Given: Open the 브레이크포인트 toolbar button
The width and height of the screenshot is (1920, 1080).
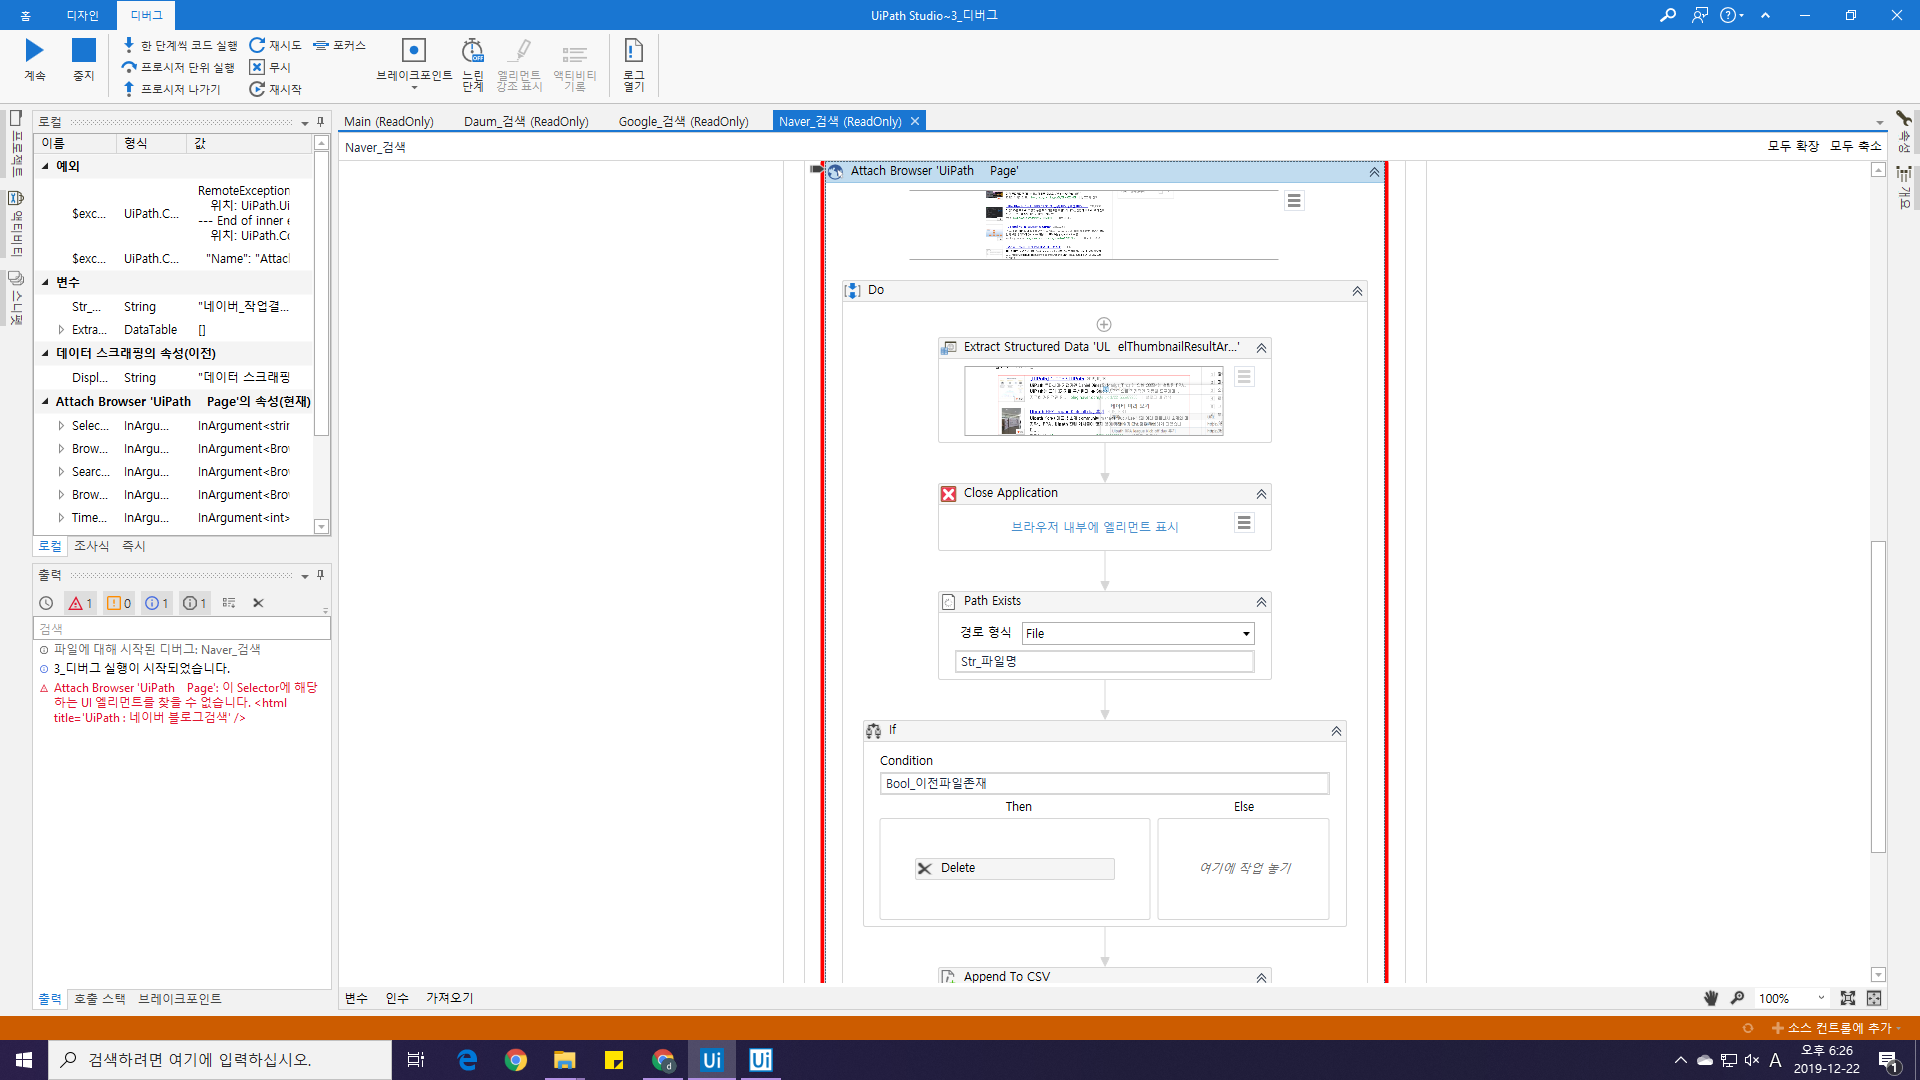Looking at the screenshot, I should pos(413,52).
